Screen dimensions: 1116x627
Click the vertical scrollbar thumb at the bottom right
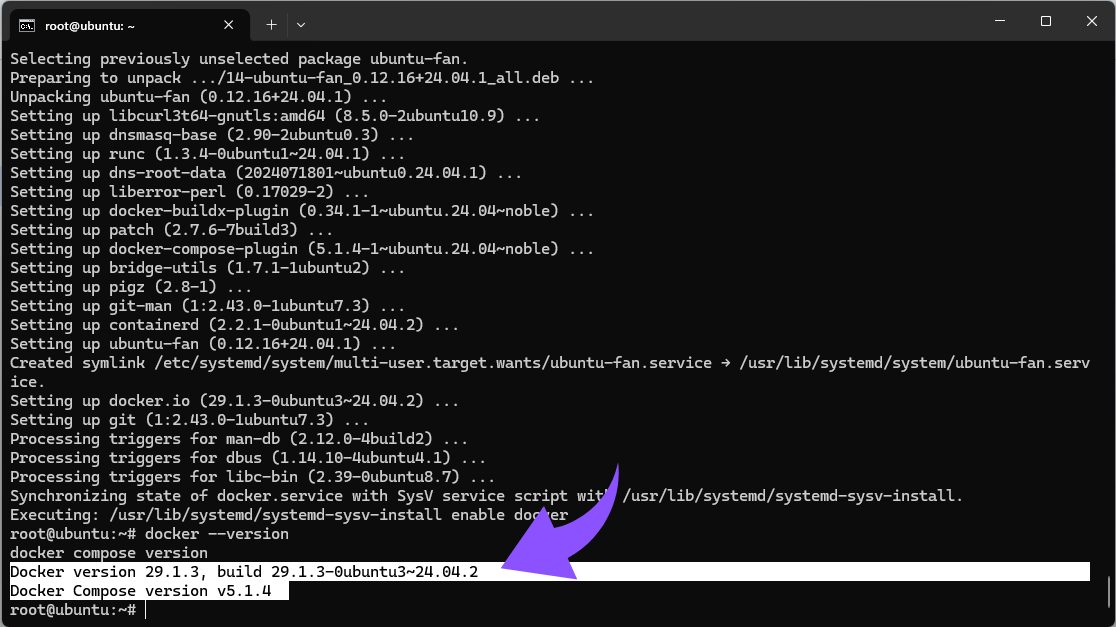pyautogui.click(x=1109, y=591)
